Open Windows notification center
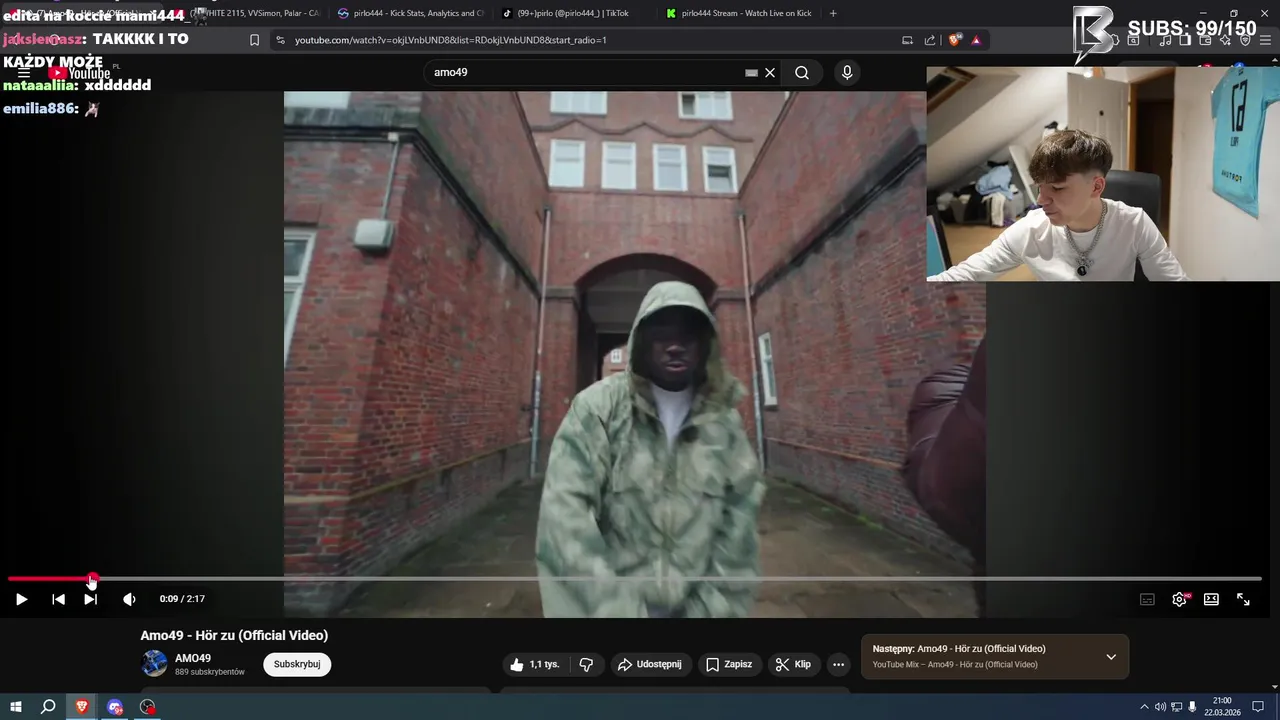This screenshot has width=1280, height=720. coord(1260,707)
